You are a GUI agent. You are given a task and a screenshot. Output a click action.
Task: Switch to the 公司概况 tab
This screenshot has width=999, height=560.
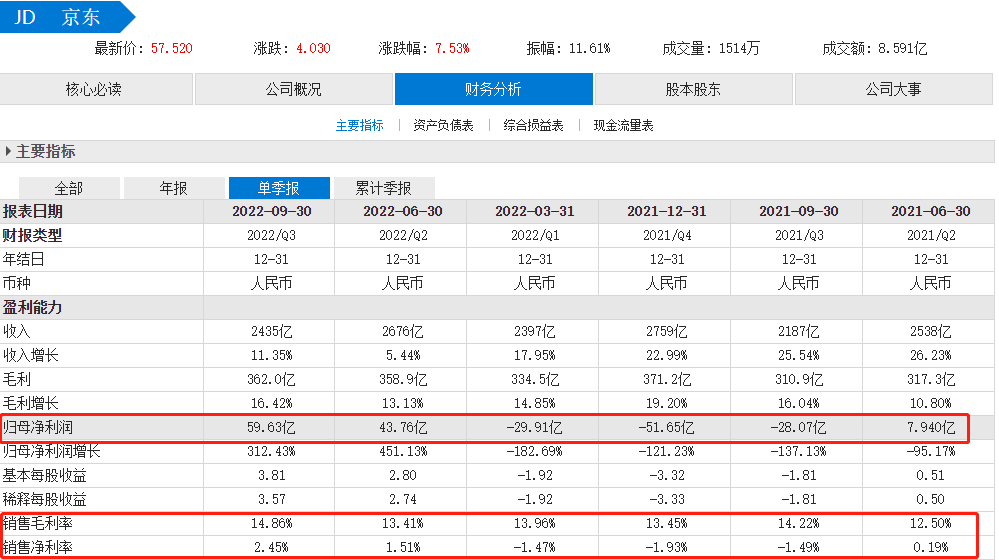click(x=293, y=89)
